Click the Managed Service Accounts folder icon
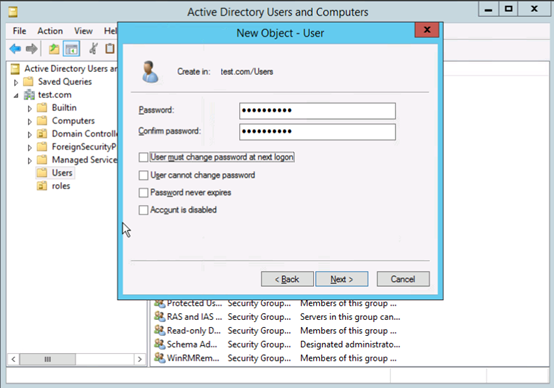Viewport: 554px width, 388px height. pyautogui.click(x=42, y=160)
